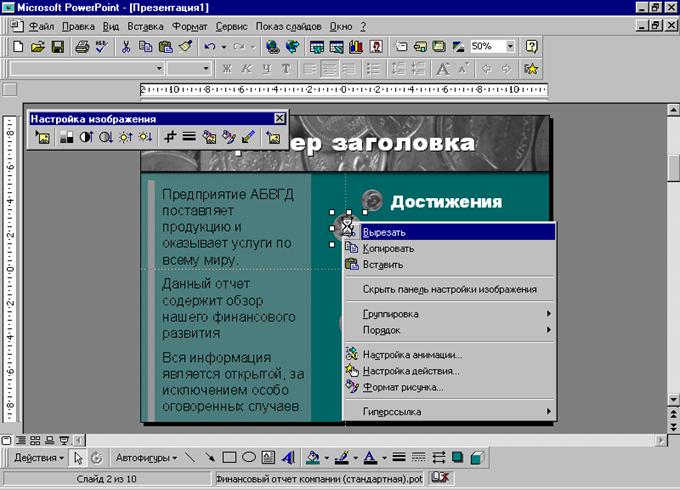The width and height of the screenshot is (680, 490).
Task: Click the Insert WordArt icon
Action: 288,458
